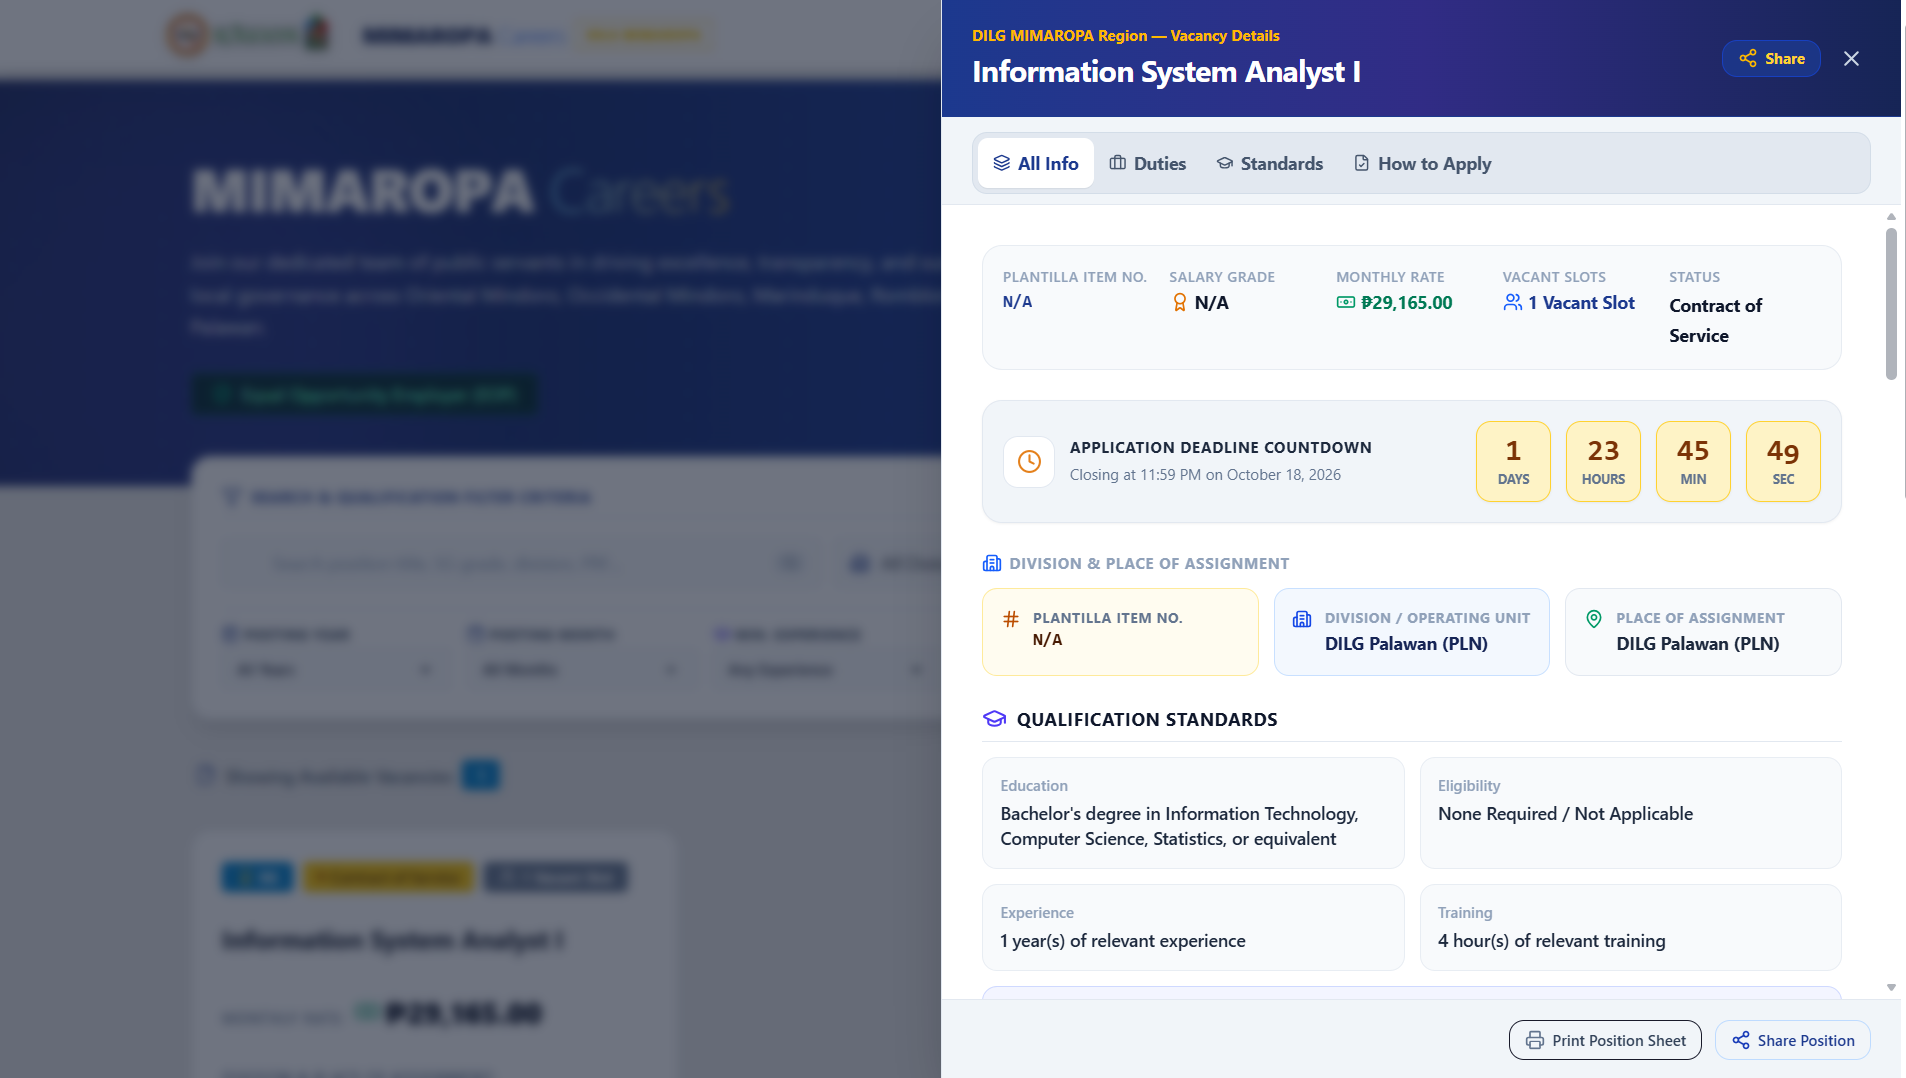Image resolution: width=1906 pixels, height=1078 pixels.
Task: Click '1 year(s) of relevant experience' text
Action: 1123,941
